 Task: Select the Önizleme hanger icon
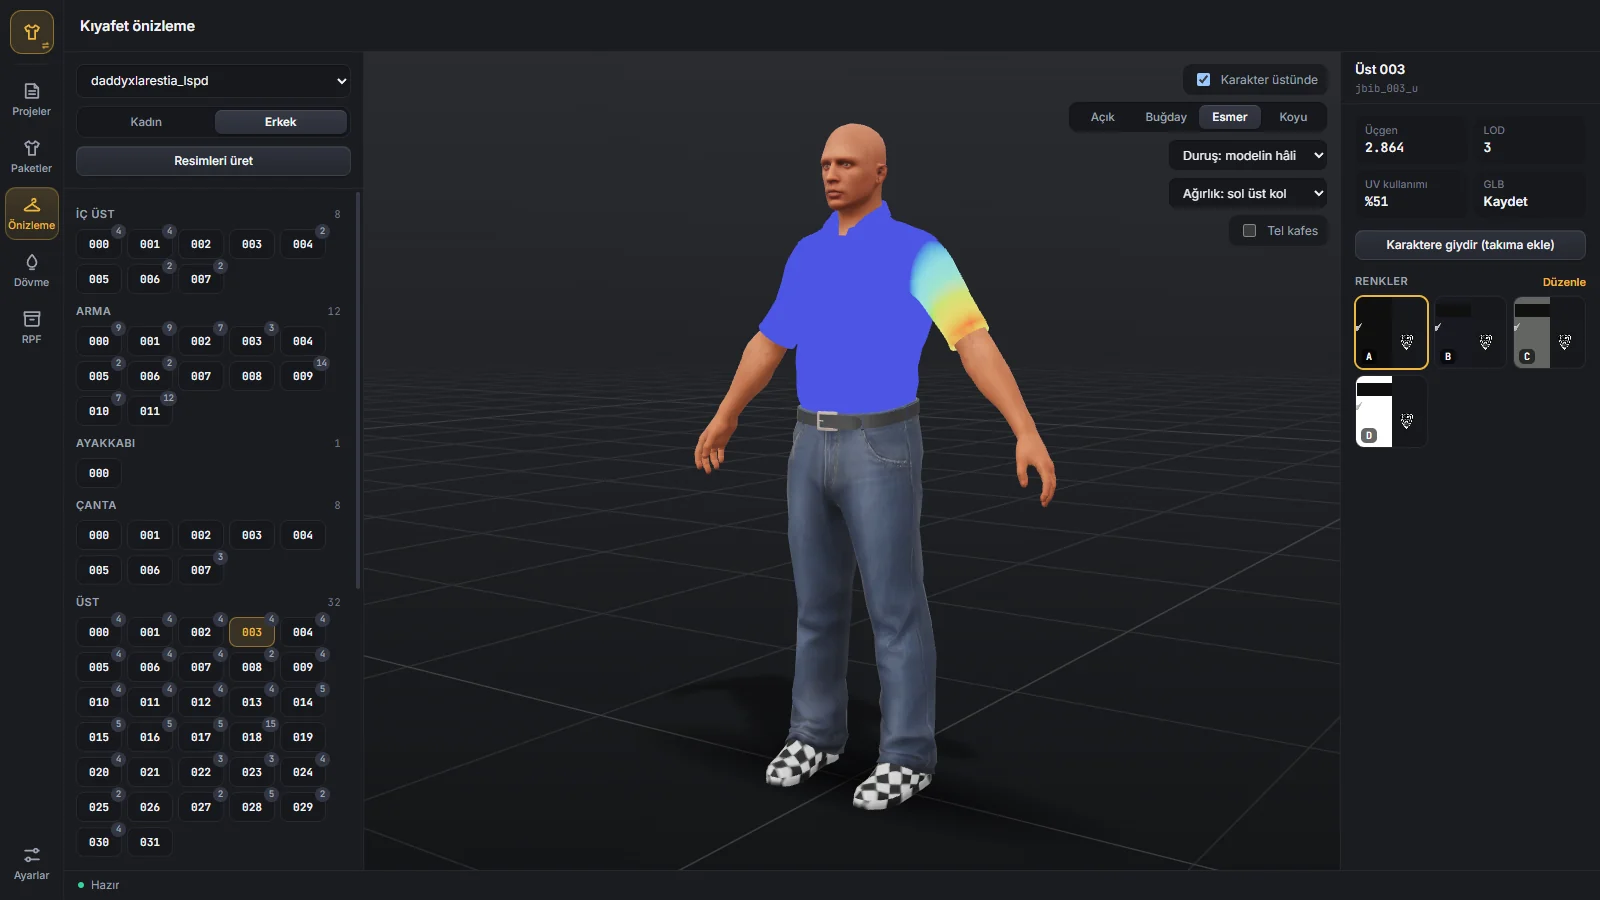(32, 205)
